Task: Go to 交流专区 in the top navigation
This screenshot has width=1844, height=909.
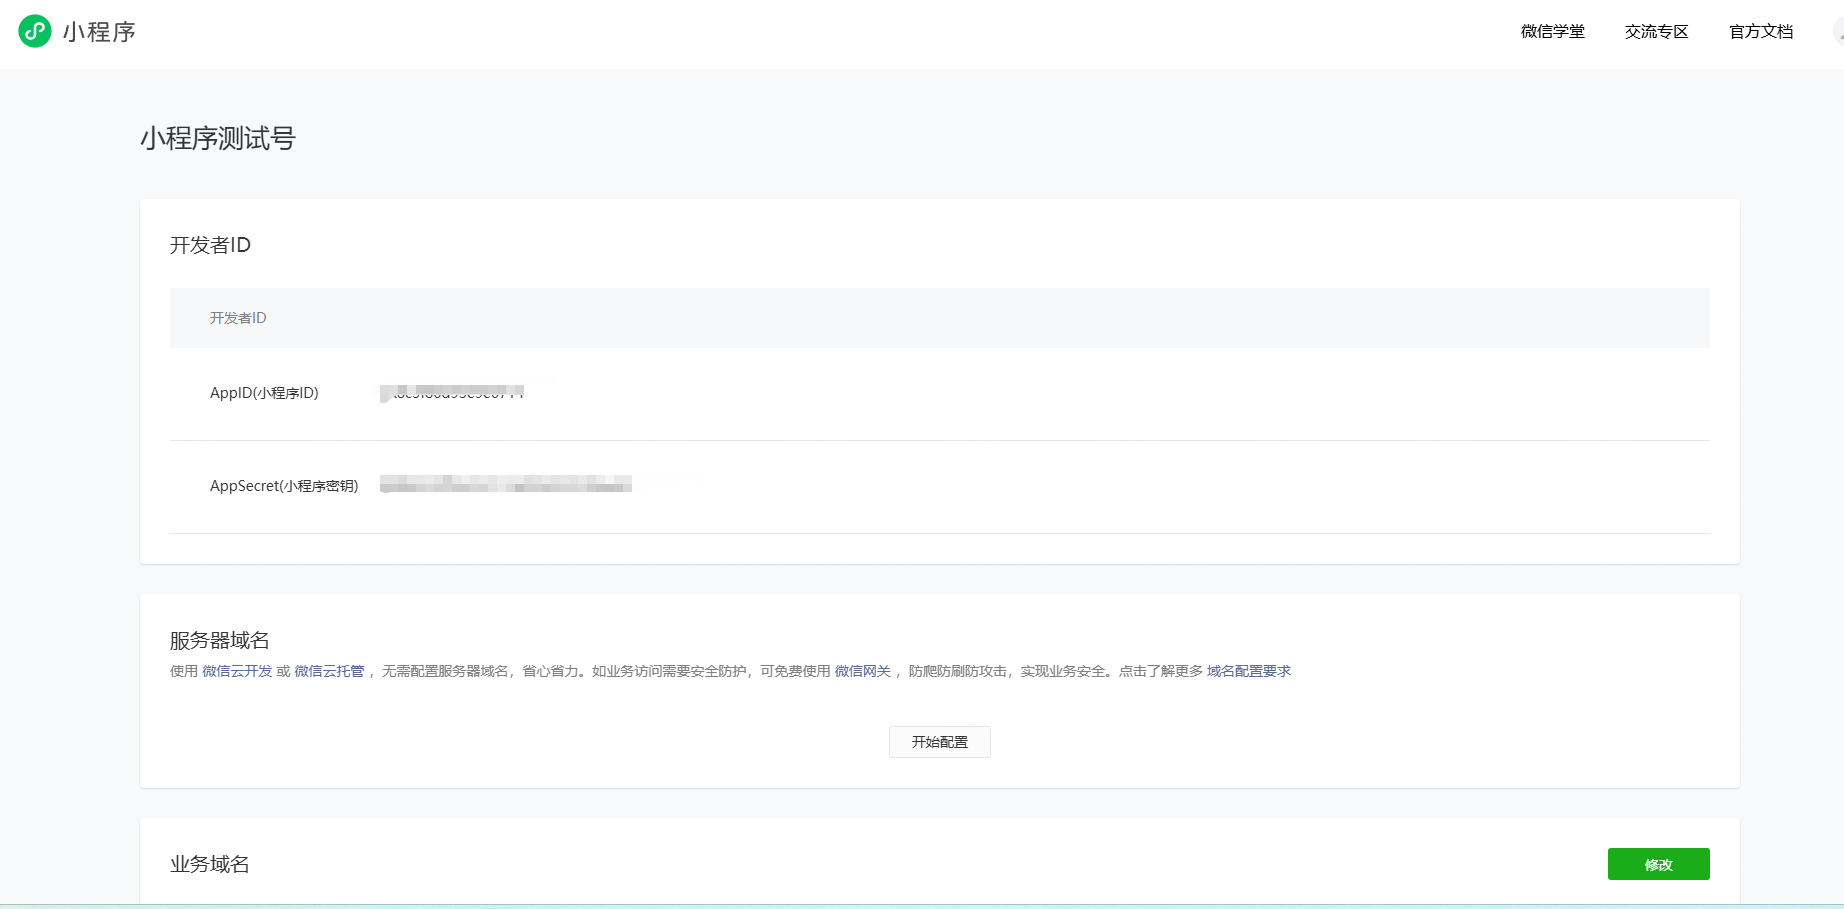Action: tap(1656, 32)
